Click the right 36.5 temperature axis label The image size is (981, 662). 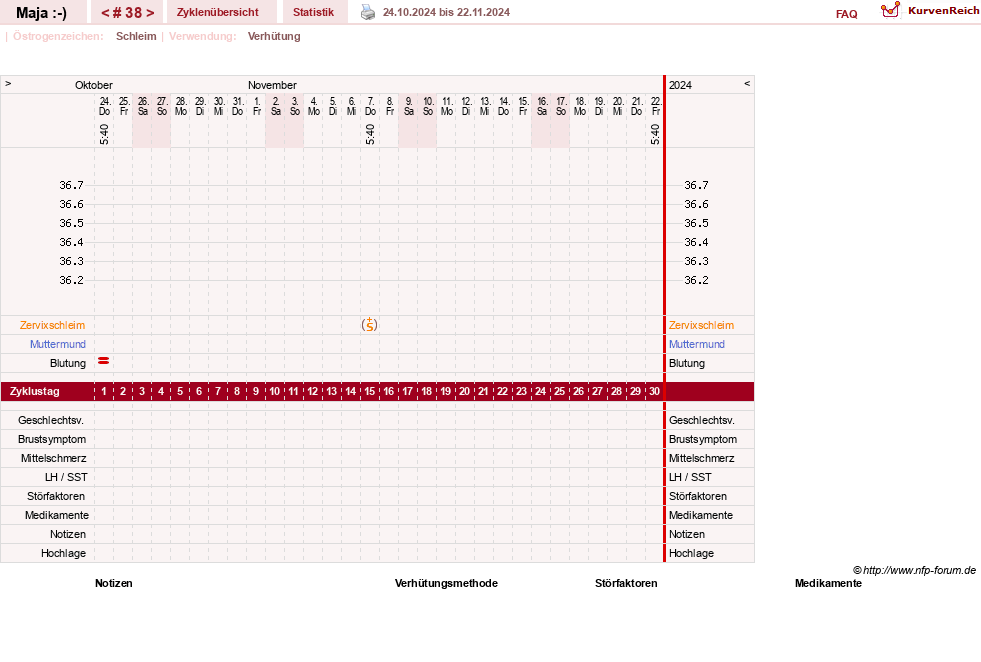click(696, 223)
